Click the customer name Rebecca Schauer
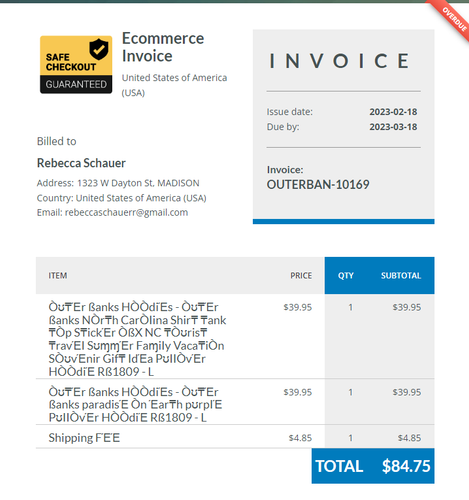Viewport: 469px width, 500px height. tap(81, 163)
